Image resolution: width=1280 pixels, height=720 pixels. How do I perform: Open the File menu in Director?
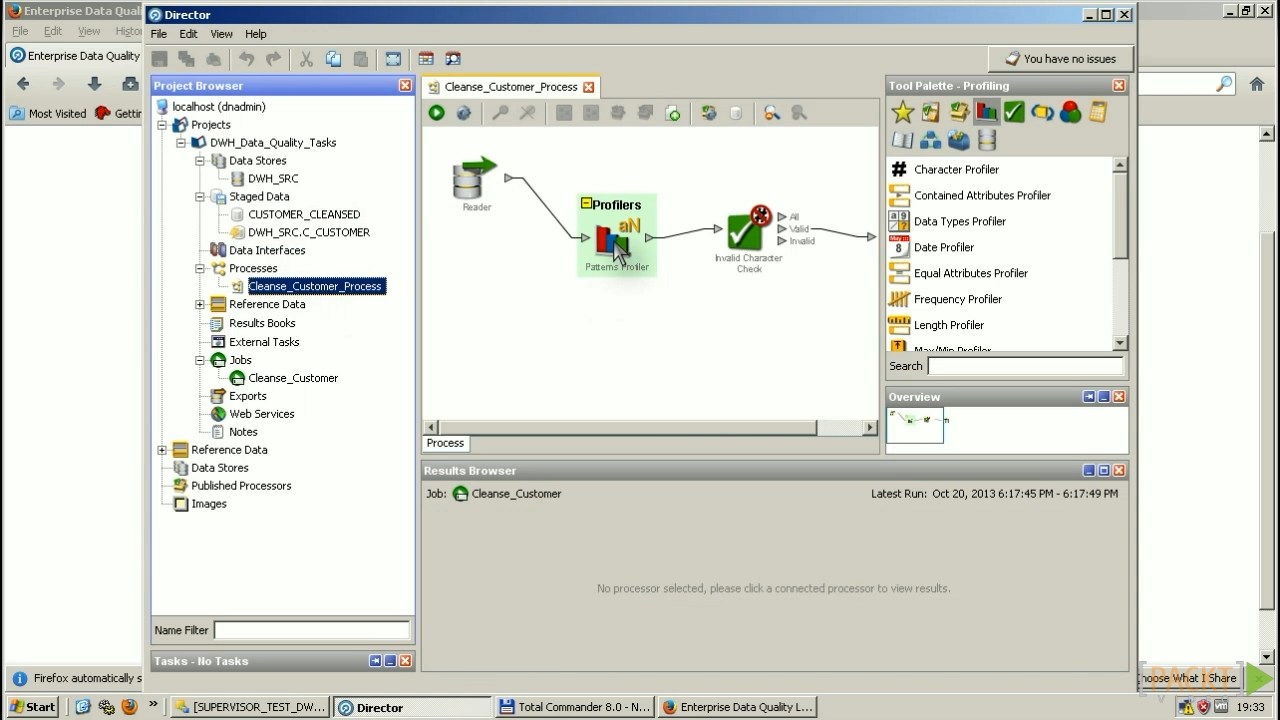coord(159,34)
